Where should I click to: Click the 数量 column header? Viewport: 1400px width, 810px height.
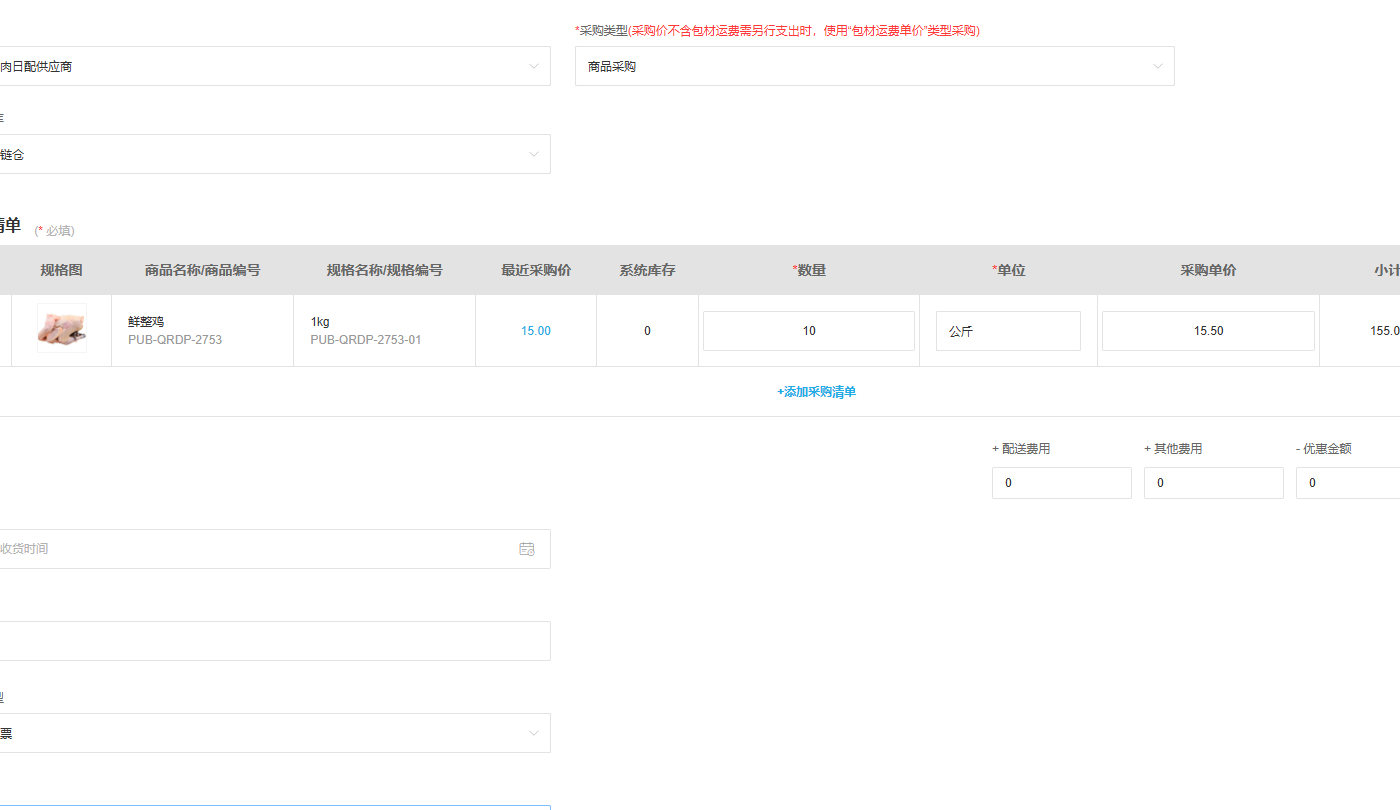pos(809,270)
